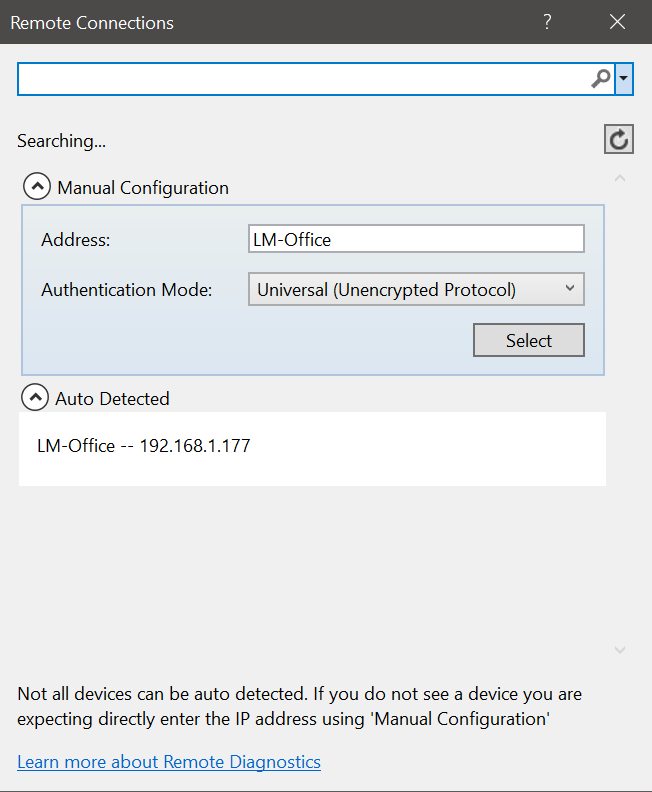
Task: Close the Remote Connections dialog
Action: 617,22
